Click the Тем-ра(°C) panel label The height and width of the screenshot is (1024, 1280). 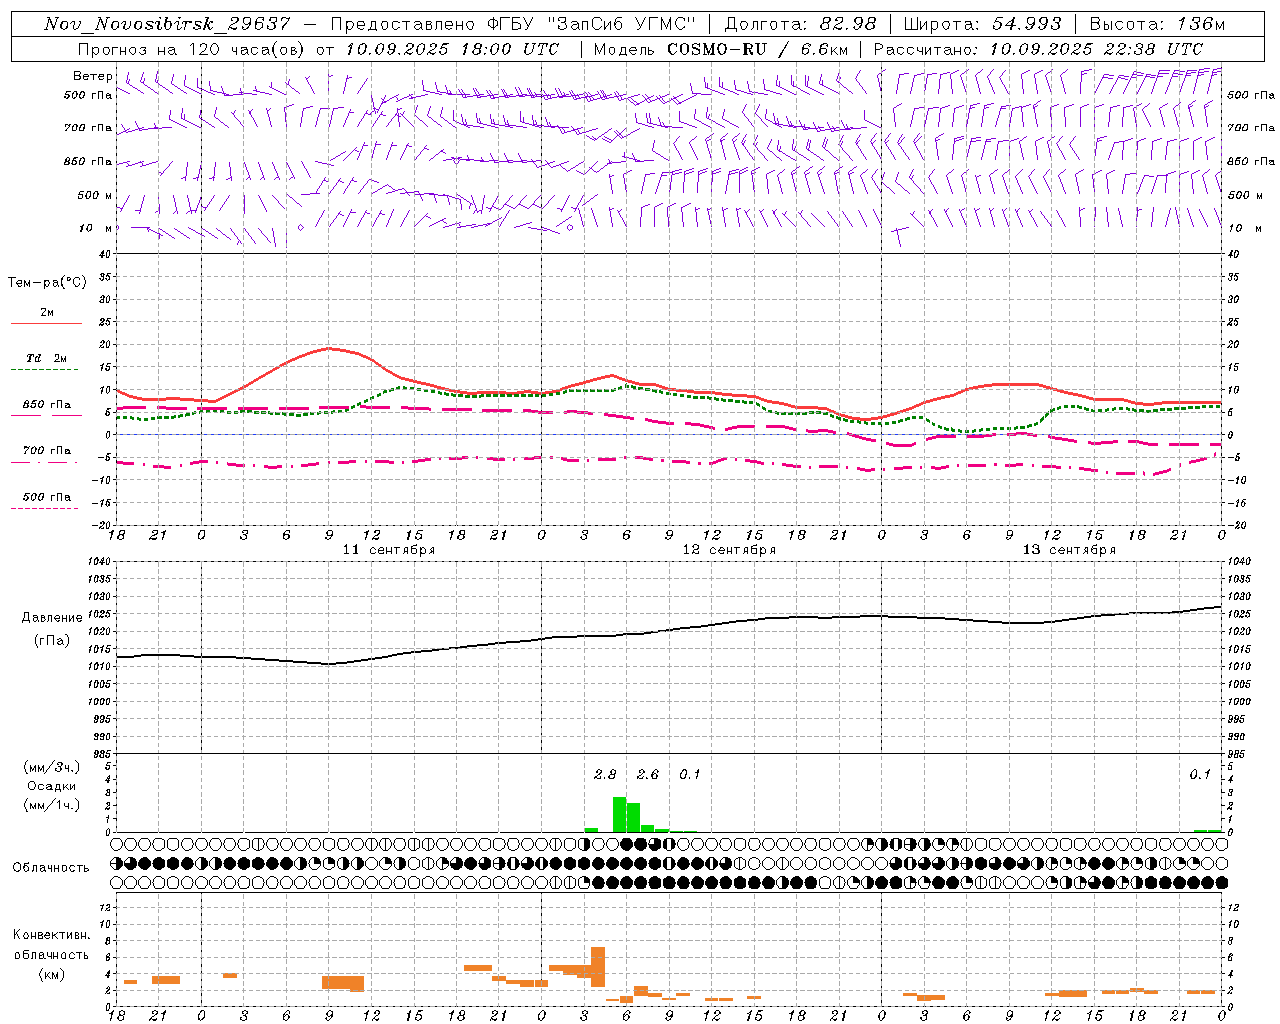click(x=47, y=283)
